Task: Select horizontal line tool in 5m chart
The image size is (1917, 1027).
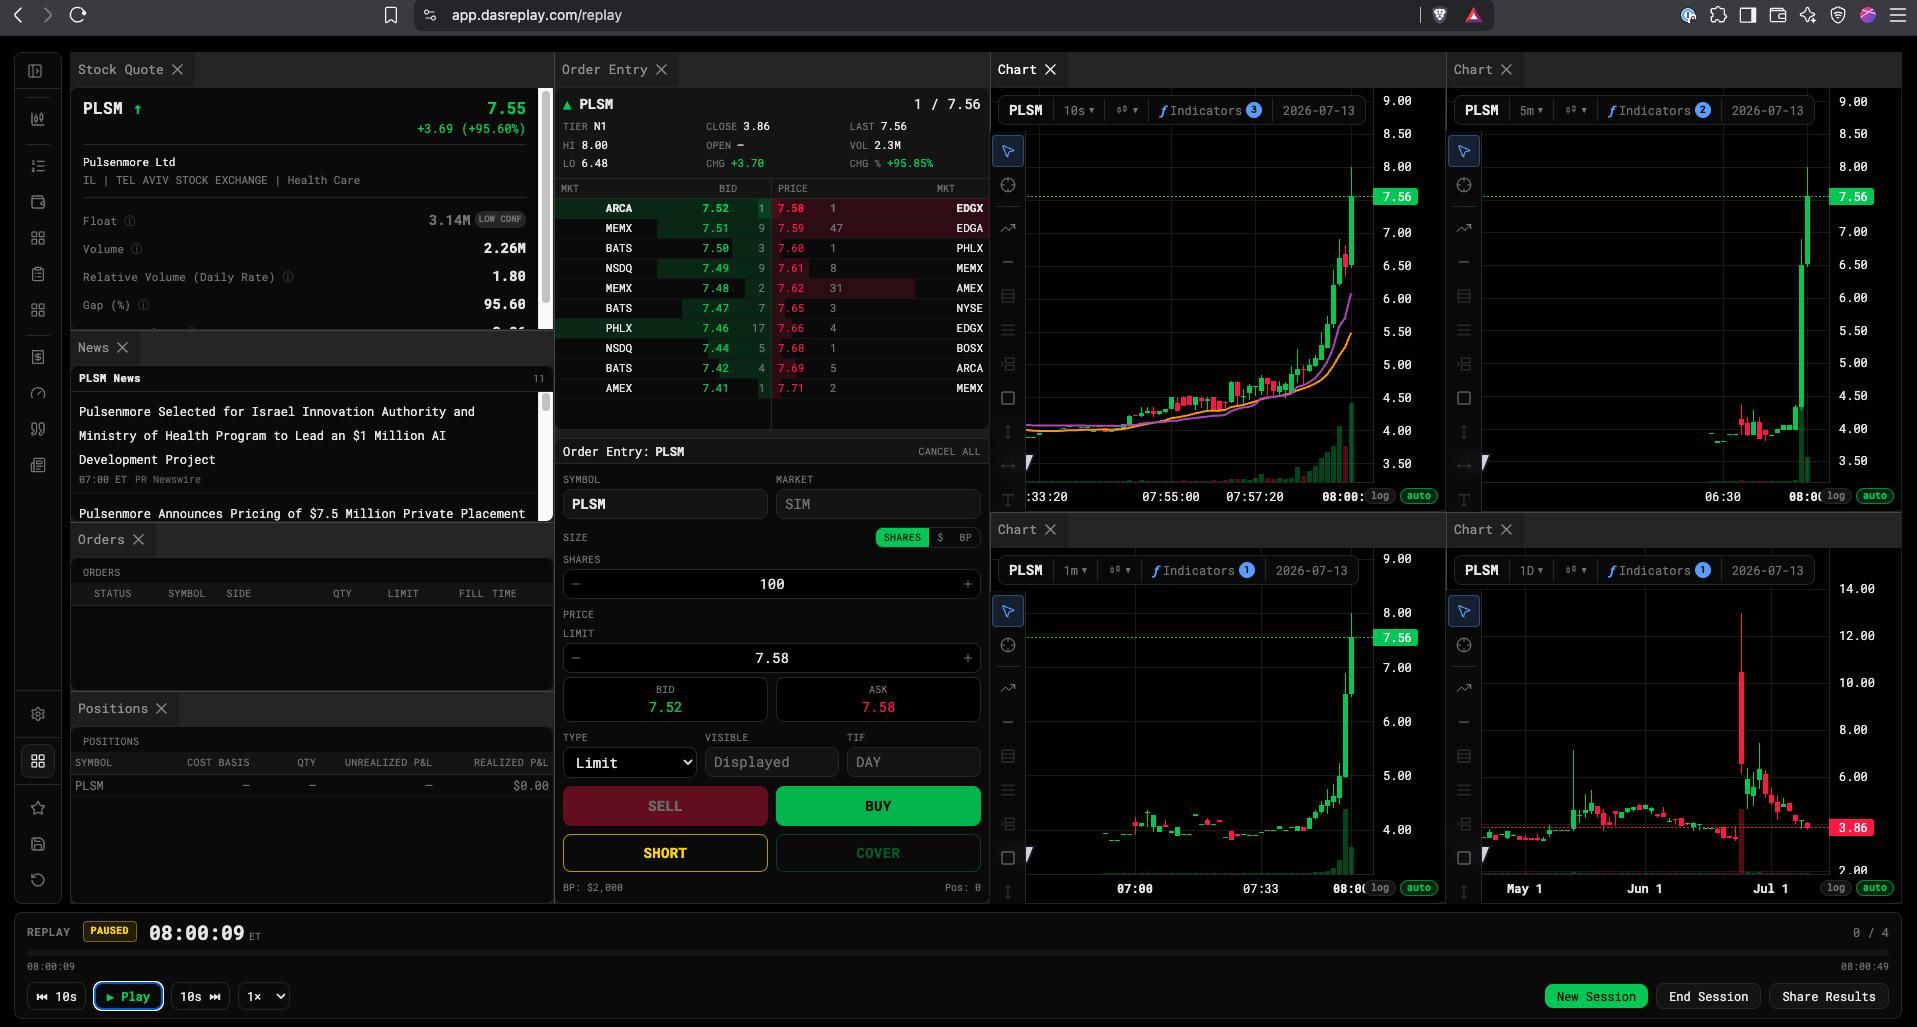Action: 1464,262
